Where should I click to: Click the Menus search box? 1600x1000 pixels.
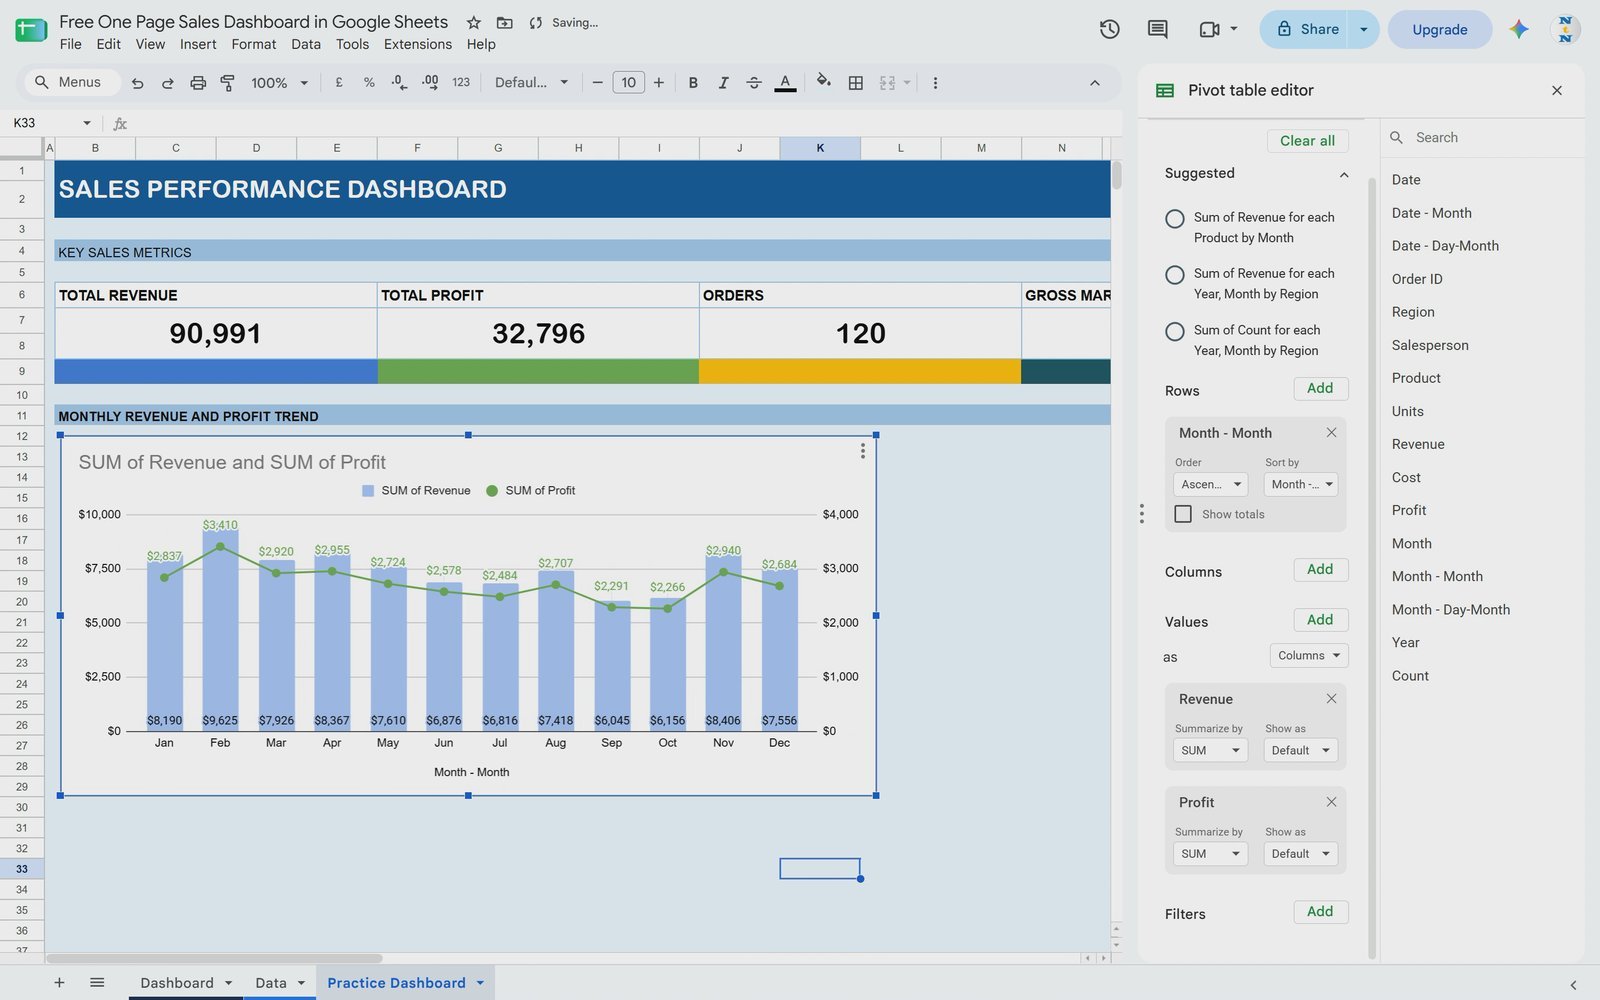point(70,82)
